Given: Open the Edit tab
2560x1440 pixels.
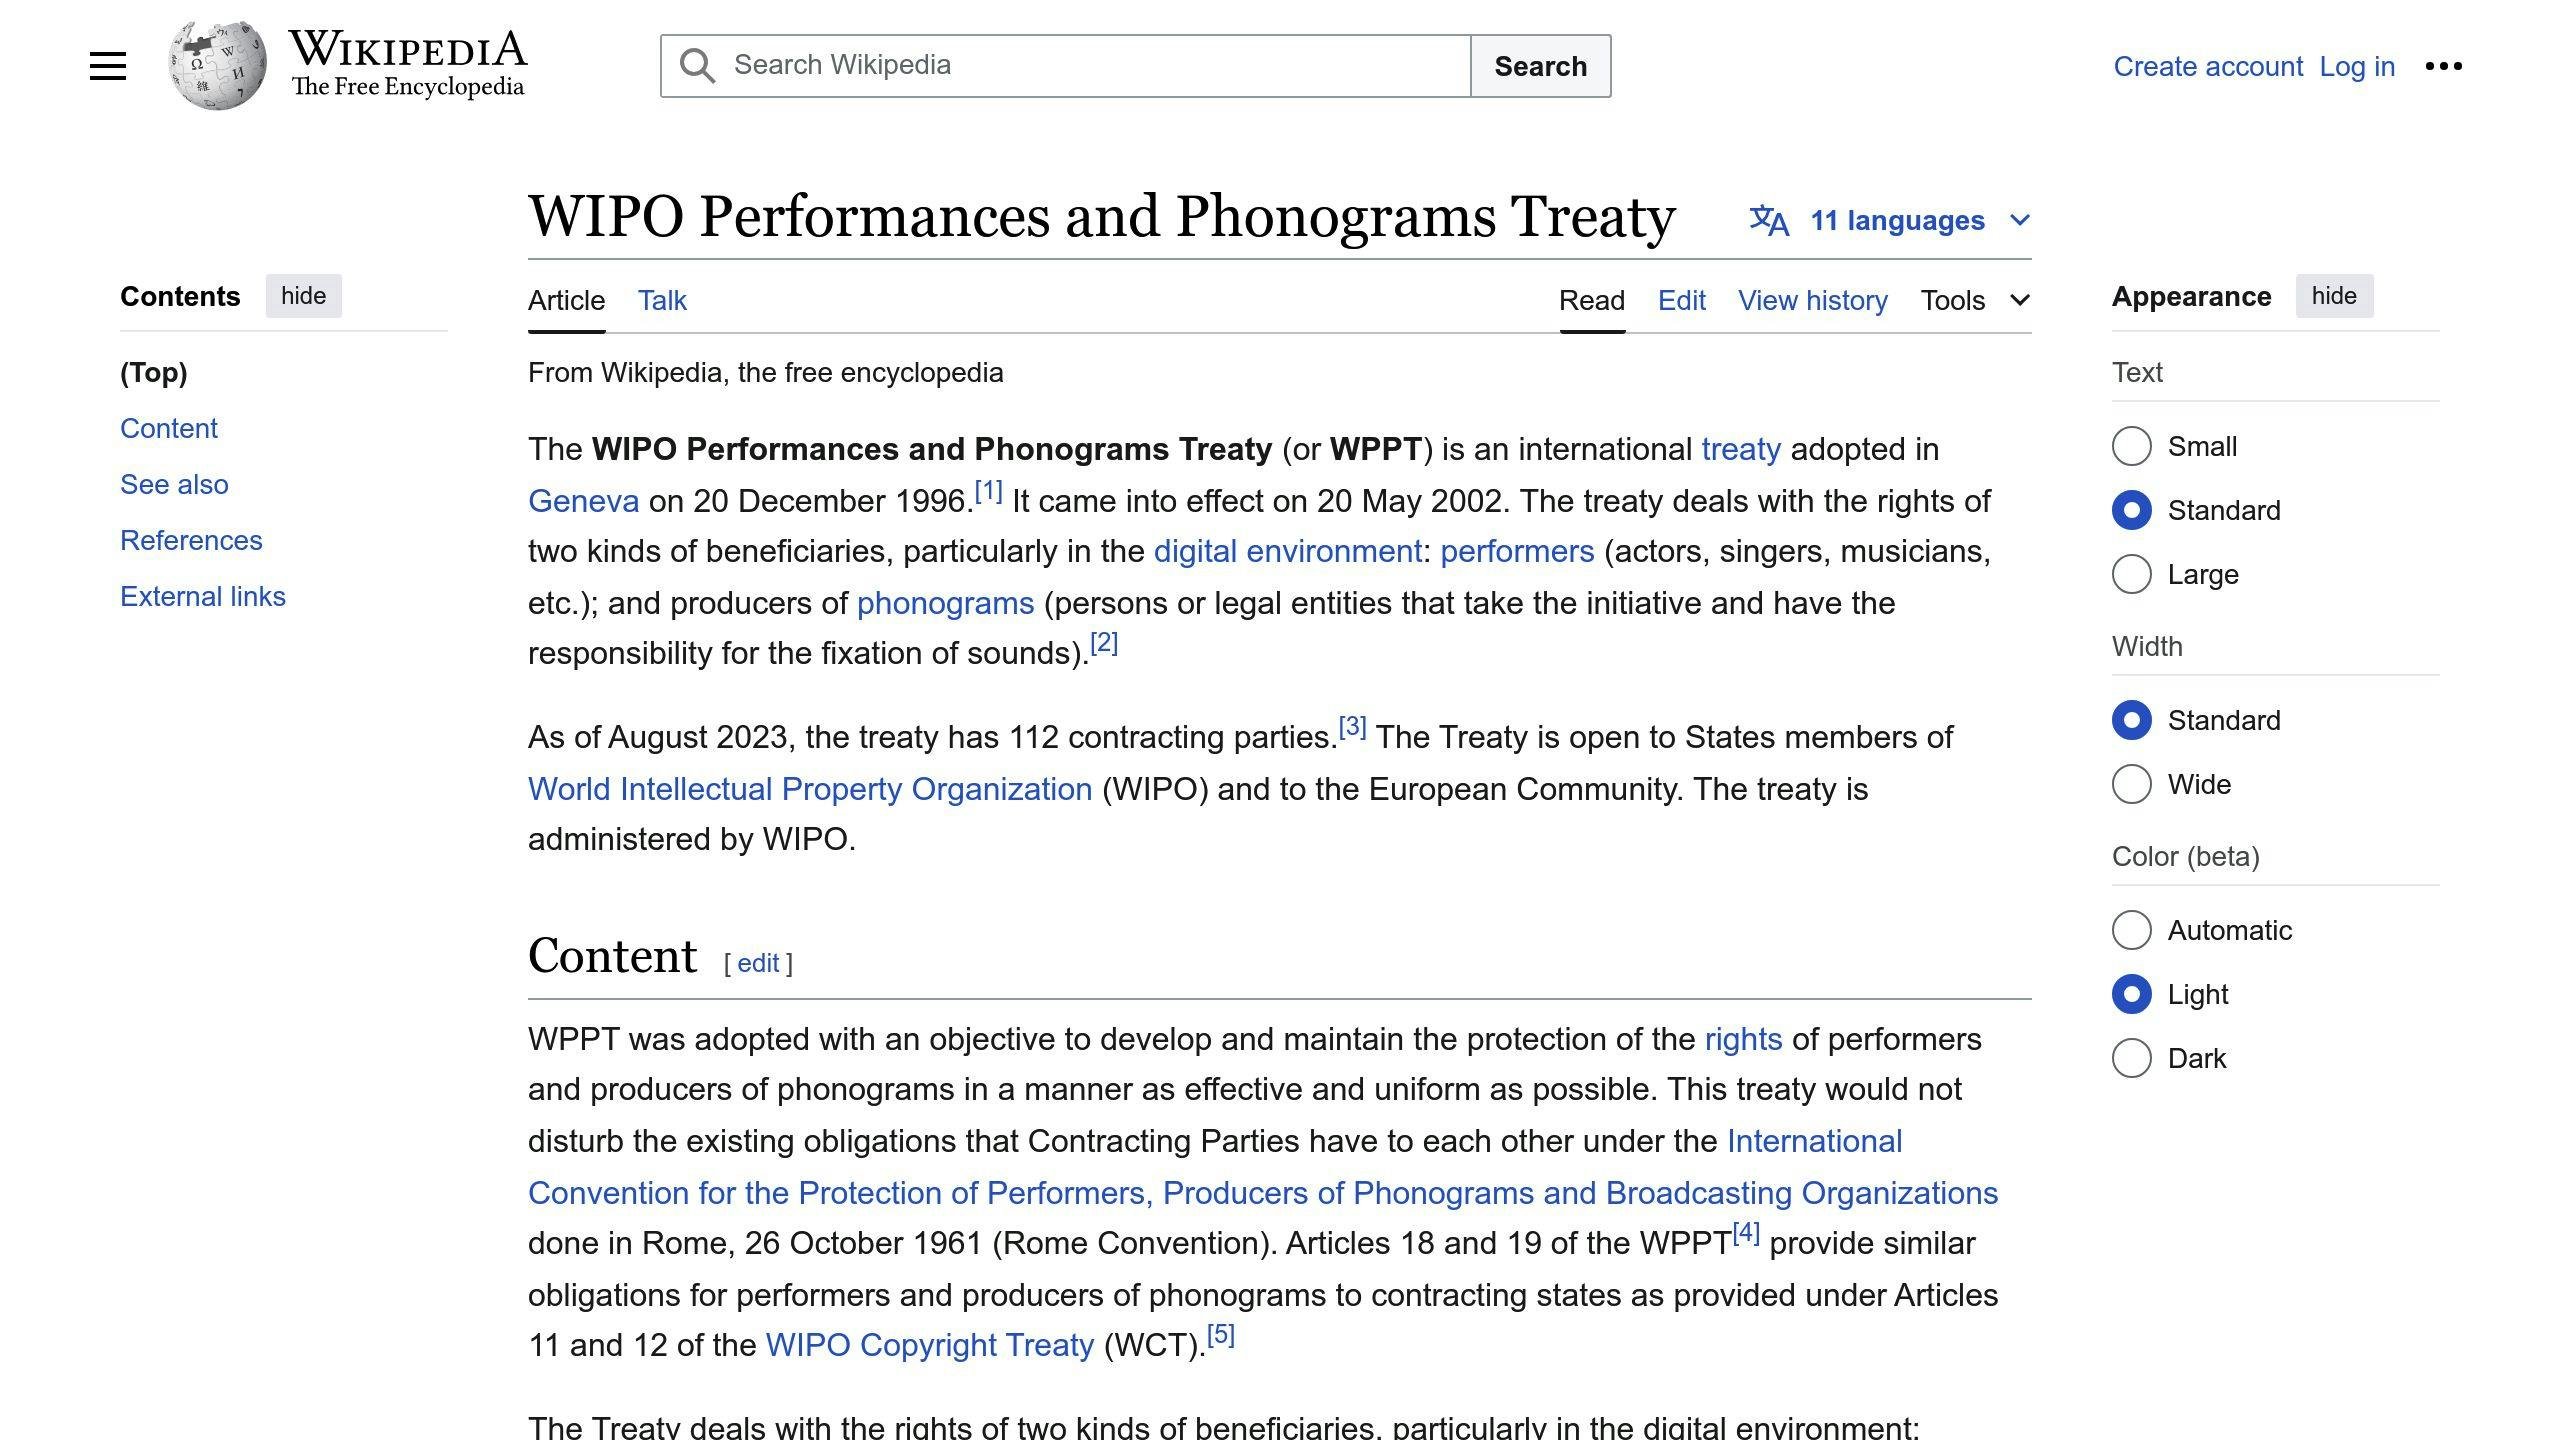Looking at the screenshot, I should click(1682, 300).
